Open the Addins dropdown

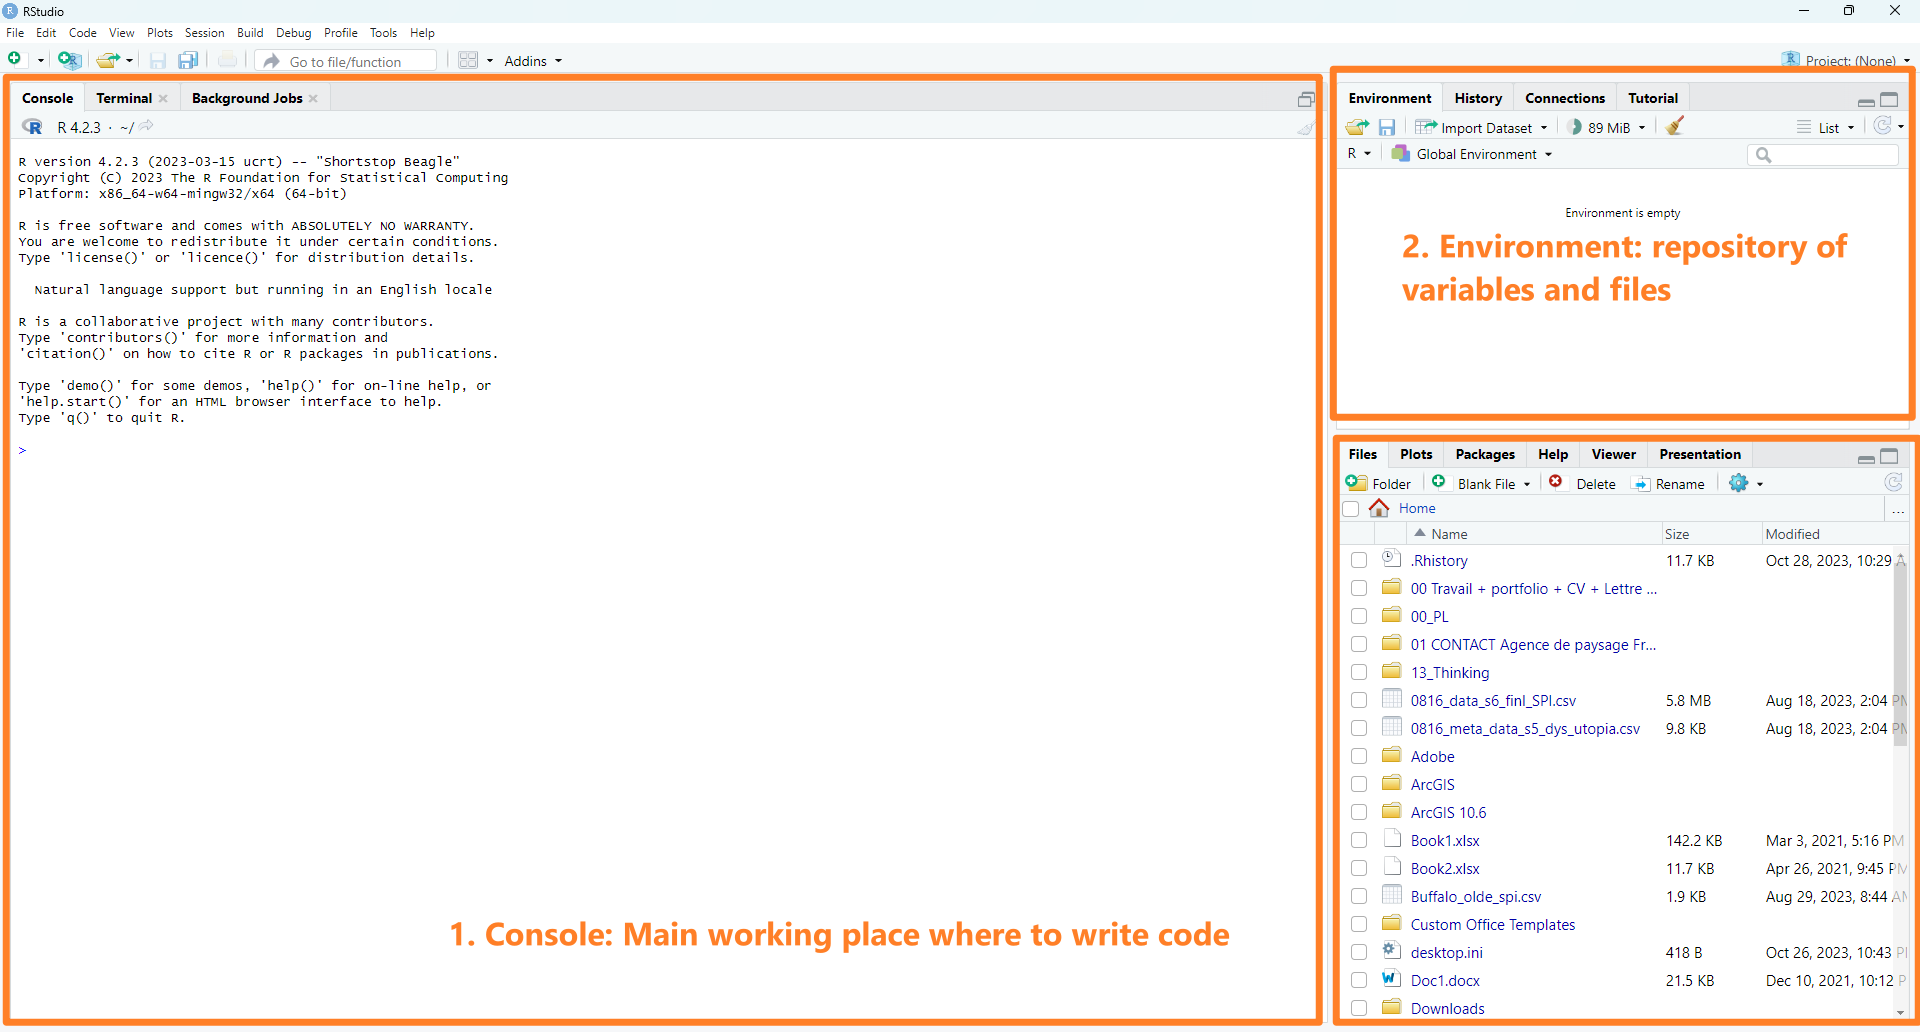tap(533, 61)
